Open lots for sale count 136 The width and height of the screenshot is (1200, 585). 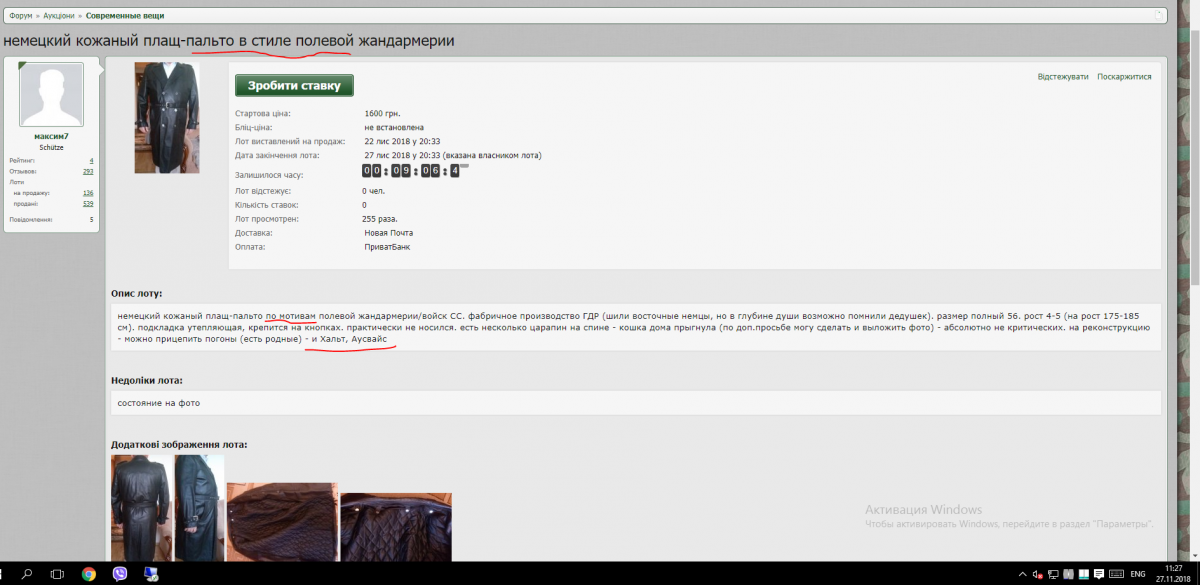tap(88, 193)
